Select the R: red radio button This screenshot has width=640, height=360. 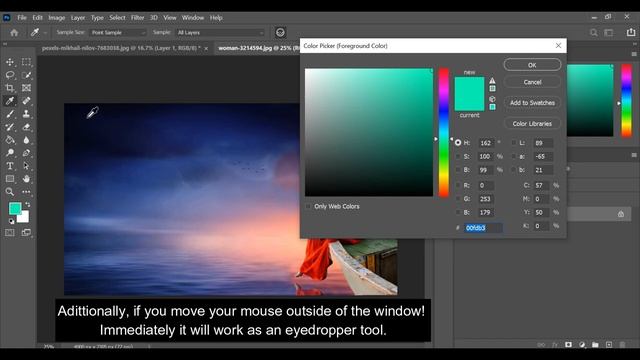(458, 185)
